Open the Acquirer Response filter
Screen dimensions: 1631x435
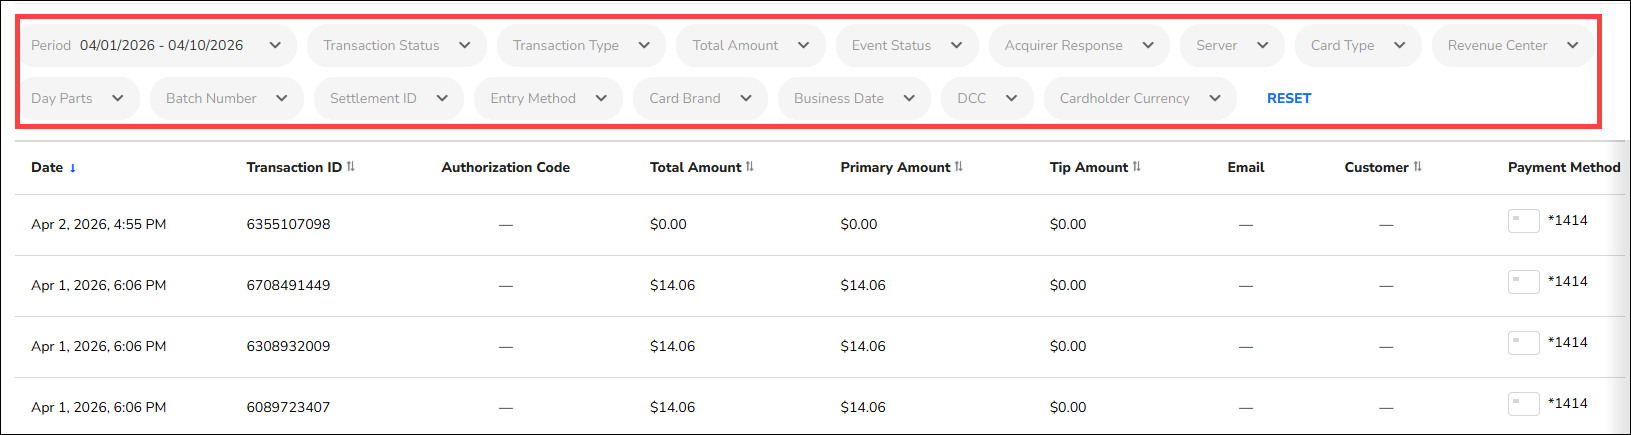(1079, 46)
